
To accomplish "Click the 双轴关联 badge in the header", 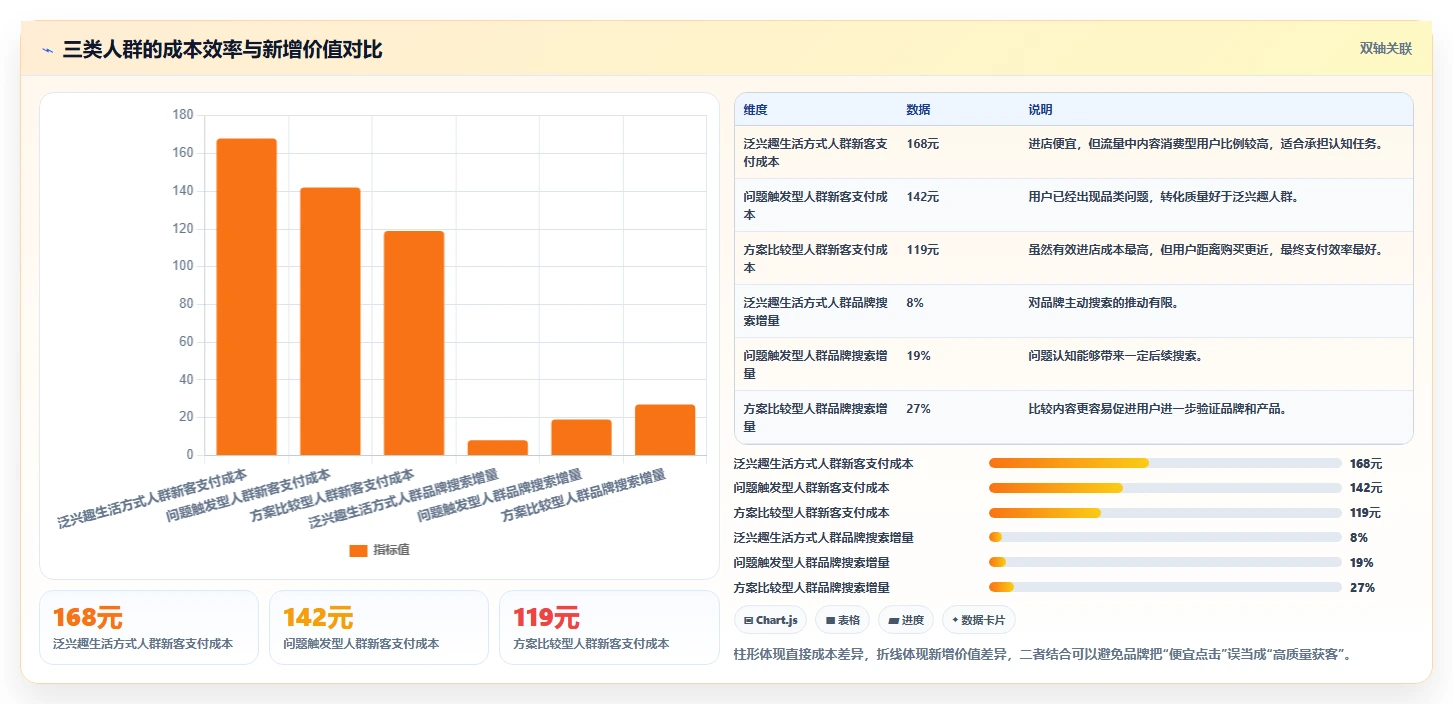I will click(x=1385, y=49).
